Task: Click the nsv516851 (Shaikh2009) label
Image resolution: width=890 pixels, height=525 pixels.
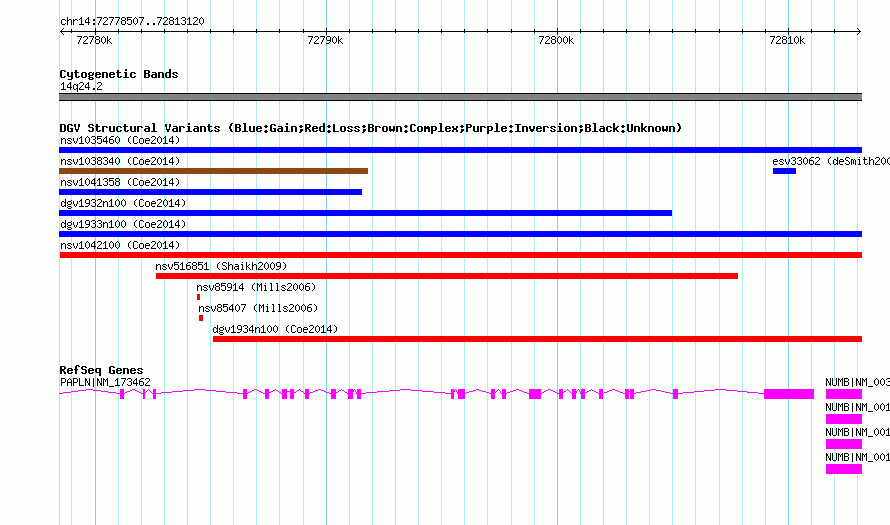Action: 221,266
